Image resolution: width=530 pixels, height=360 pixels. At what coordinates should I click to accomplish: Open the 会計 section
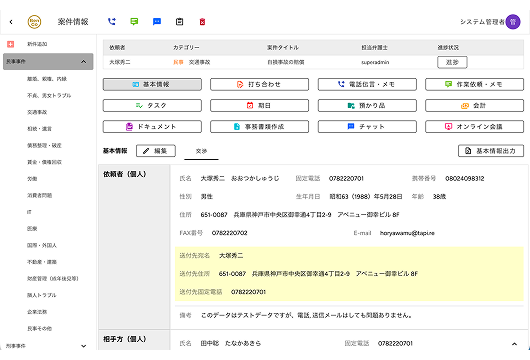click(475, 105)
